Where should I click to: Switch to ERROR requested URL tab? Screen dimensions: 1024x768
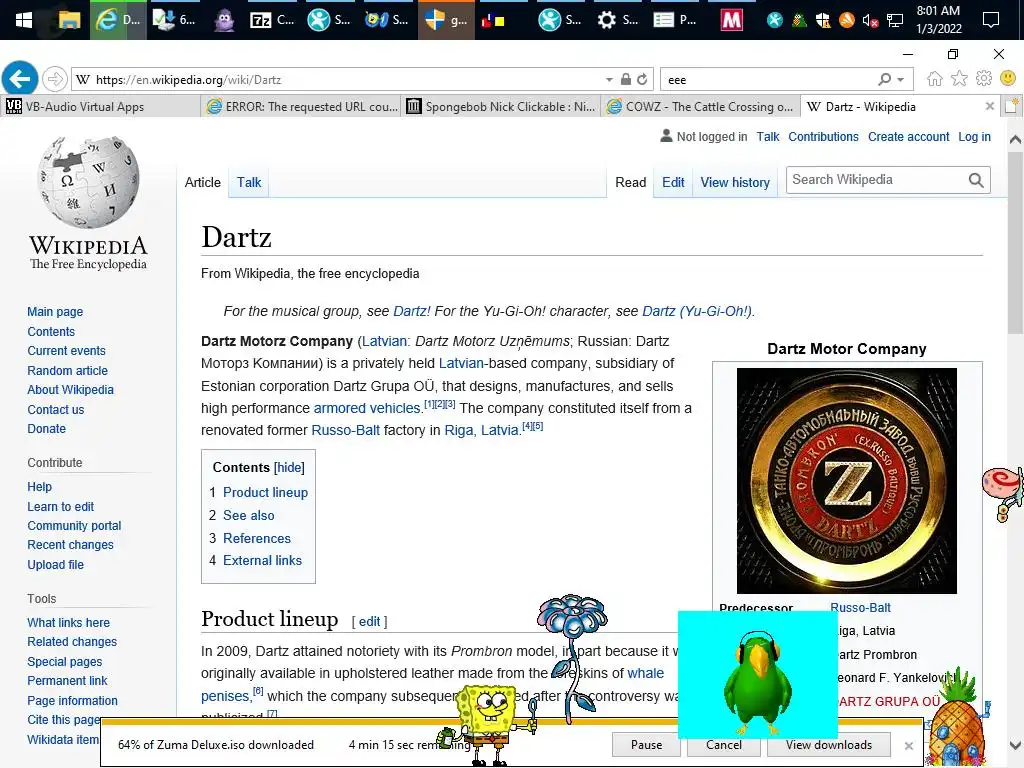tap(301, 106)
